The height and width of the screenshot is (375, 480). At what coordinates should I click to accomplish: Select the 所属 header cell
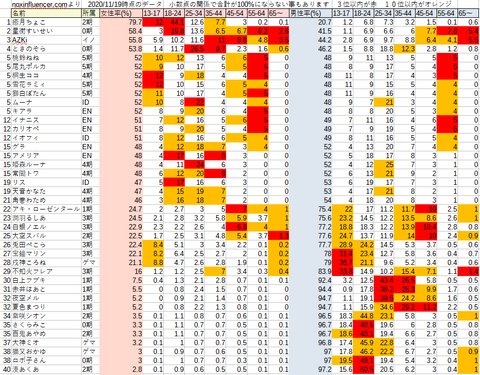[x=91, y=13]
